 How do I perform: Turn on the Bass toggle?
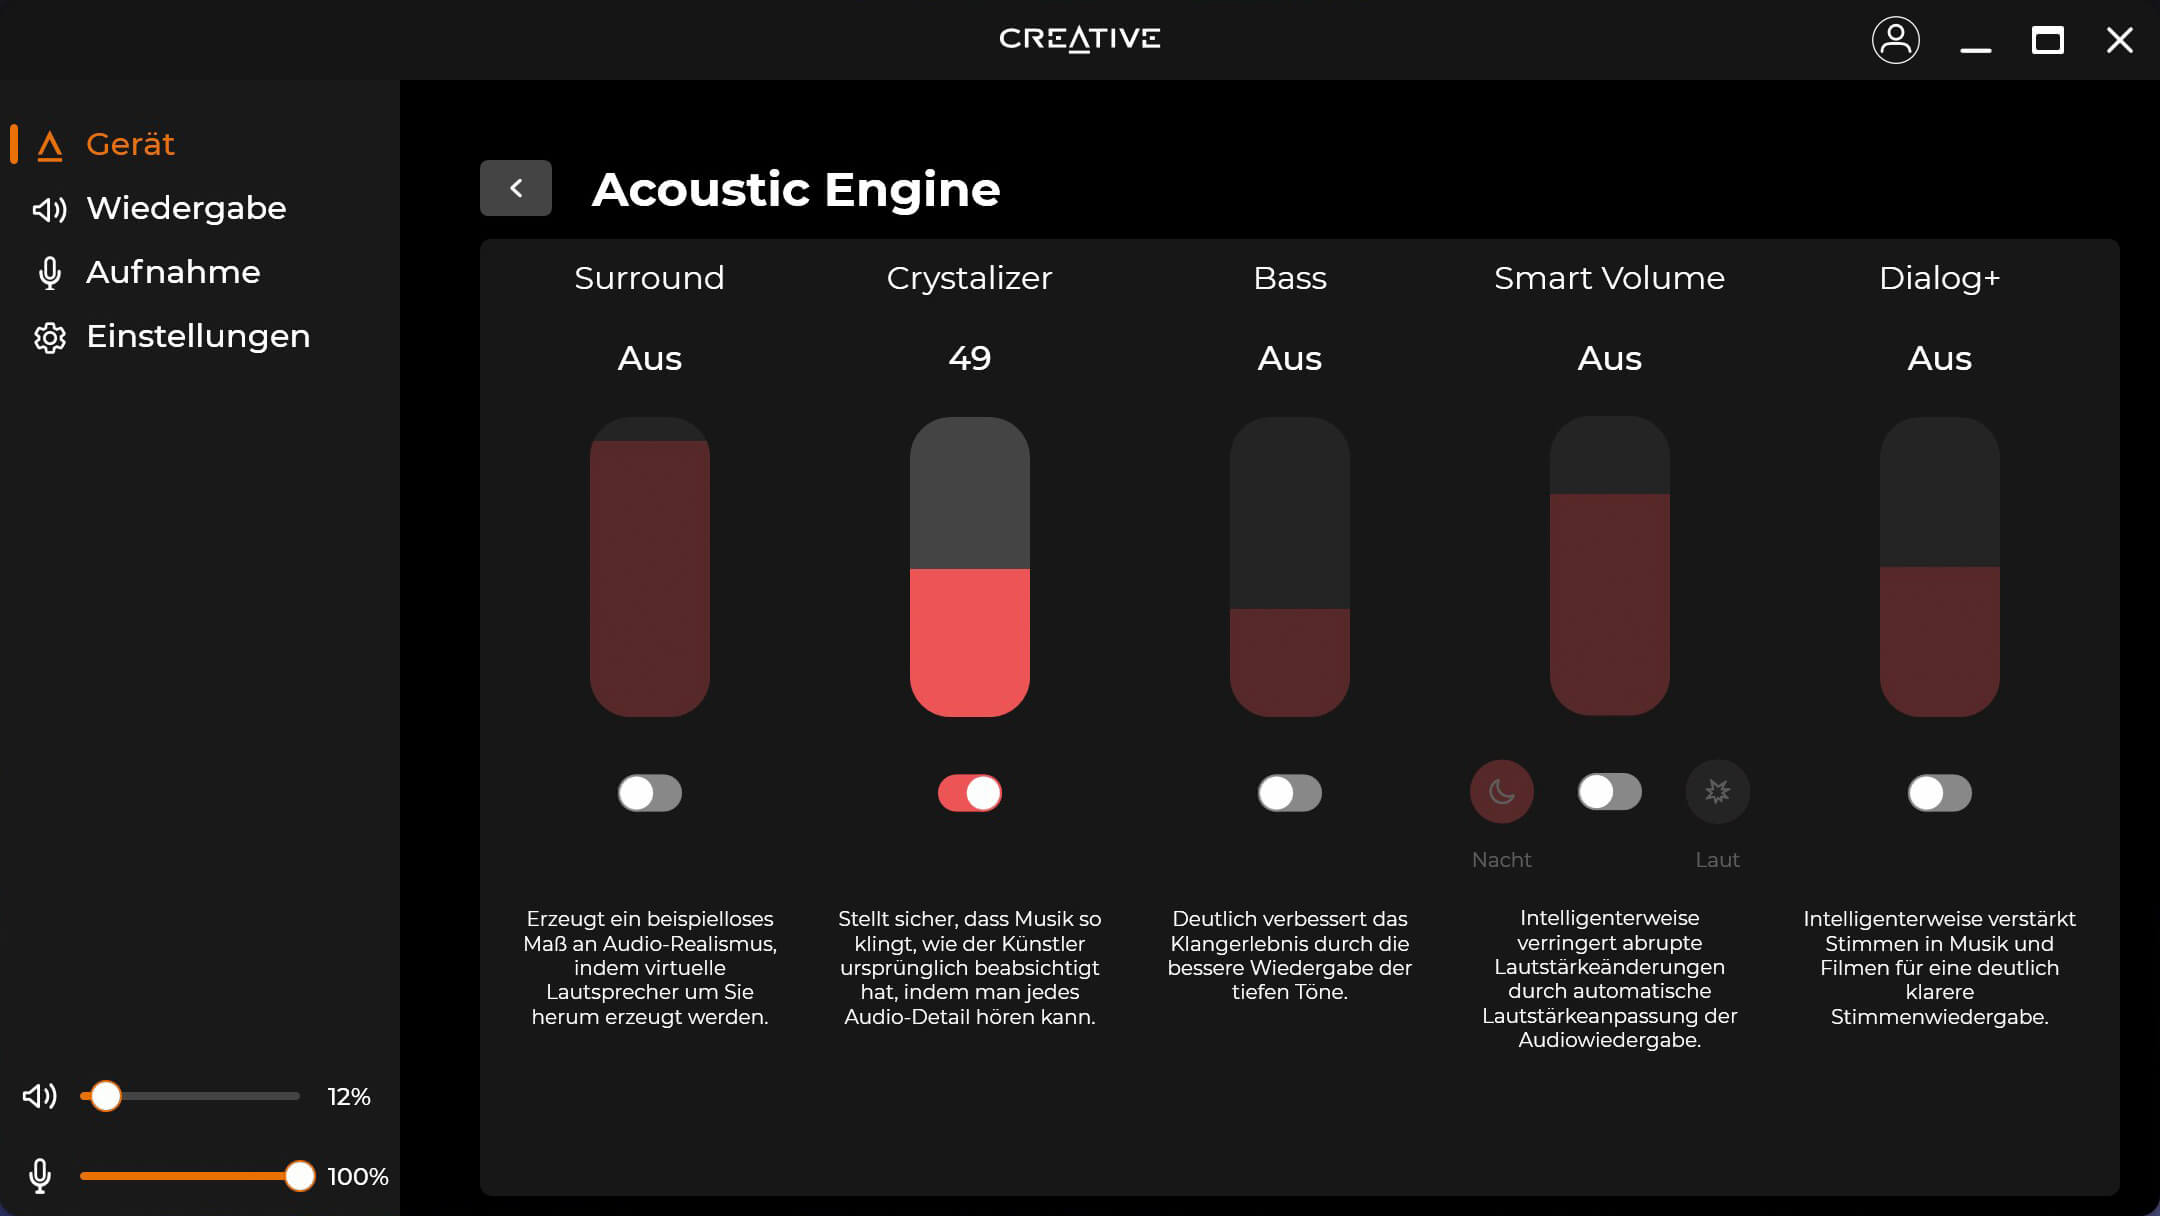(x=1290, y=793)
